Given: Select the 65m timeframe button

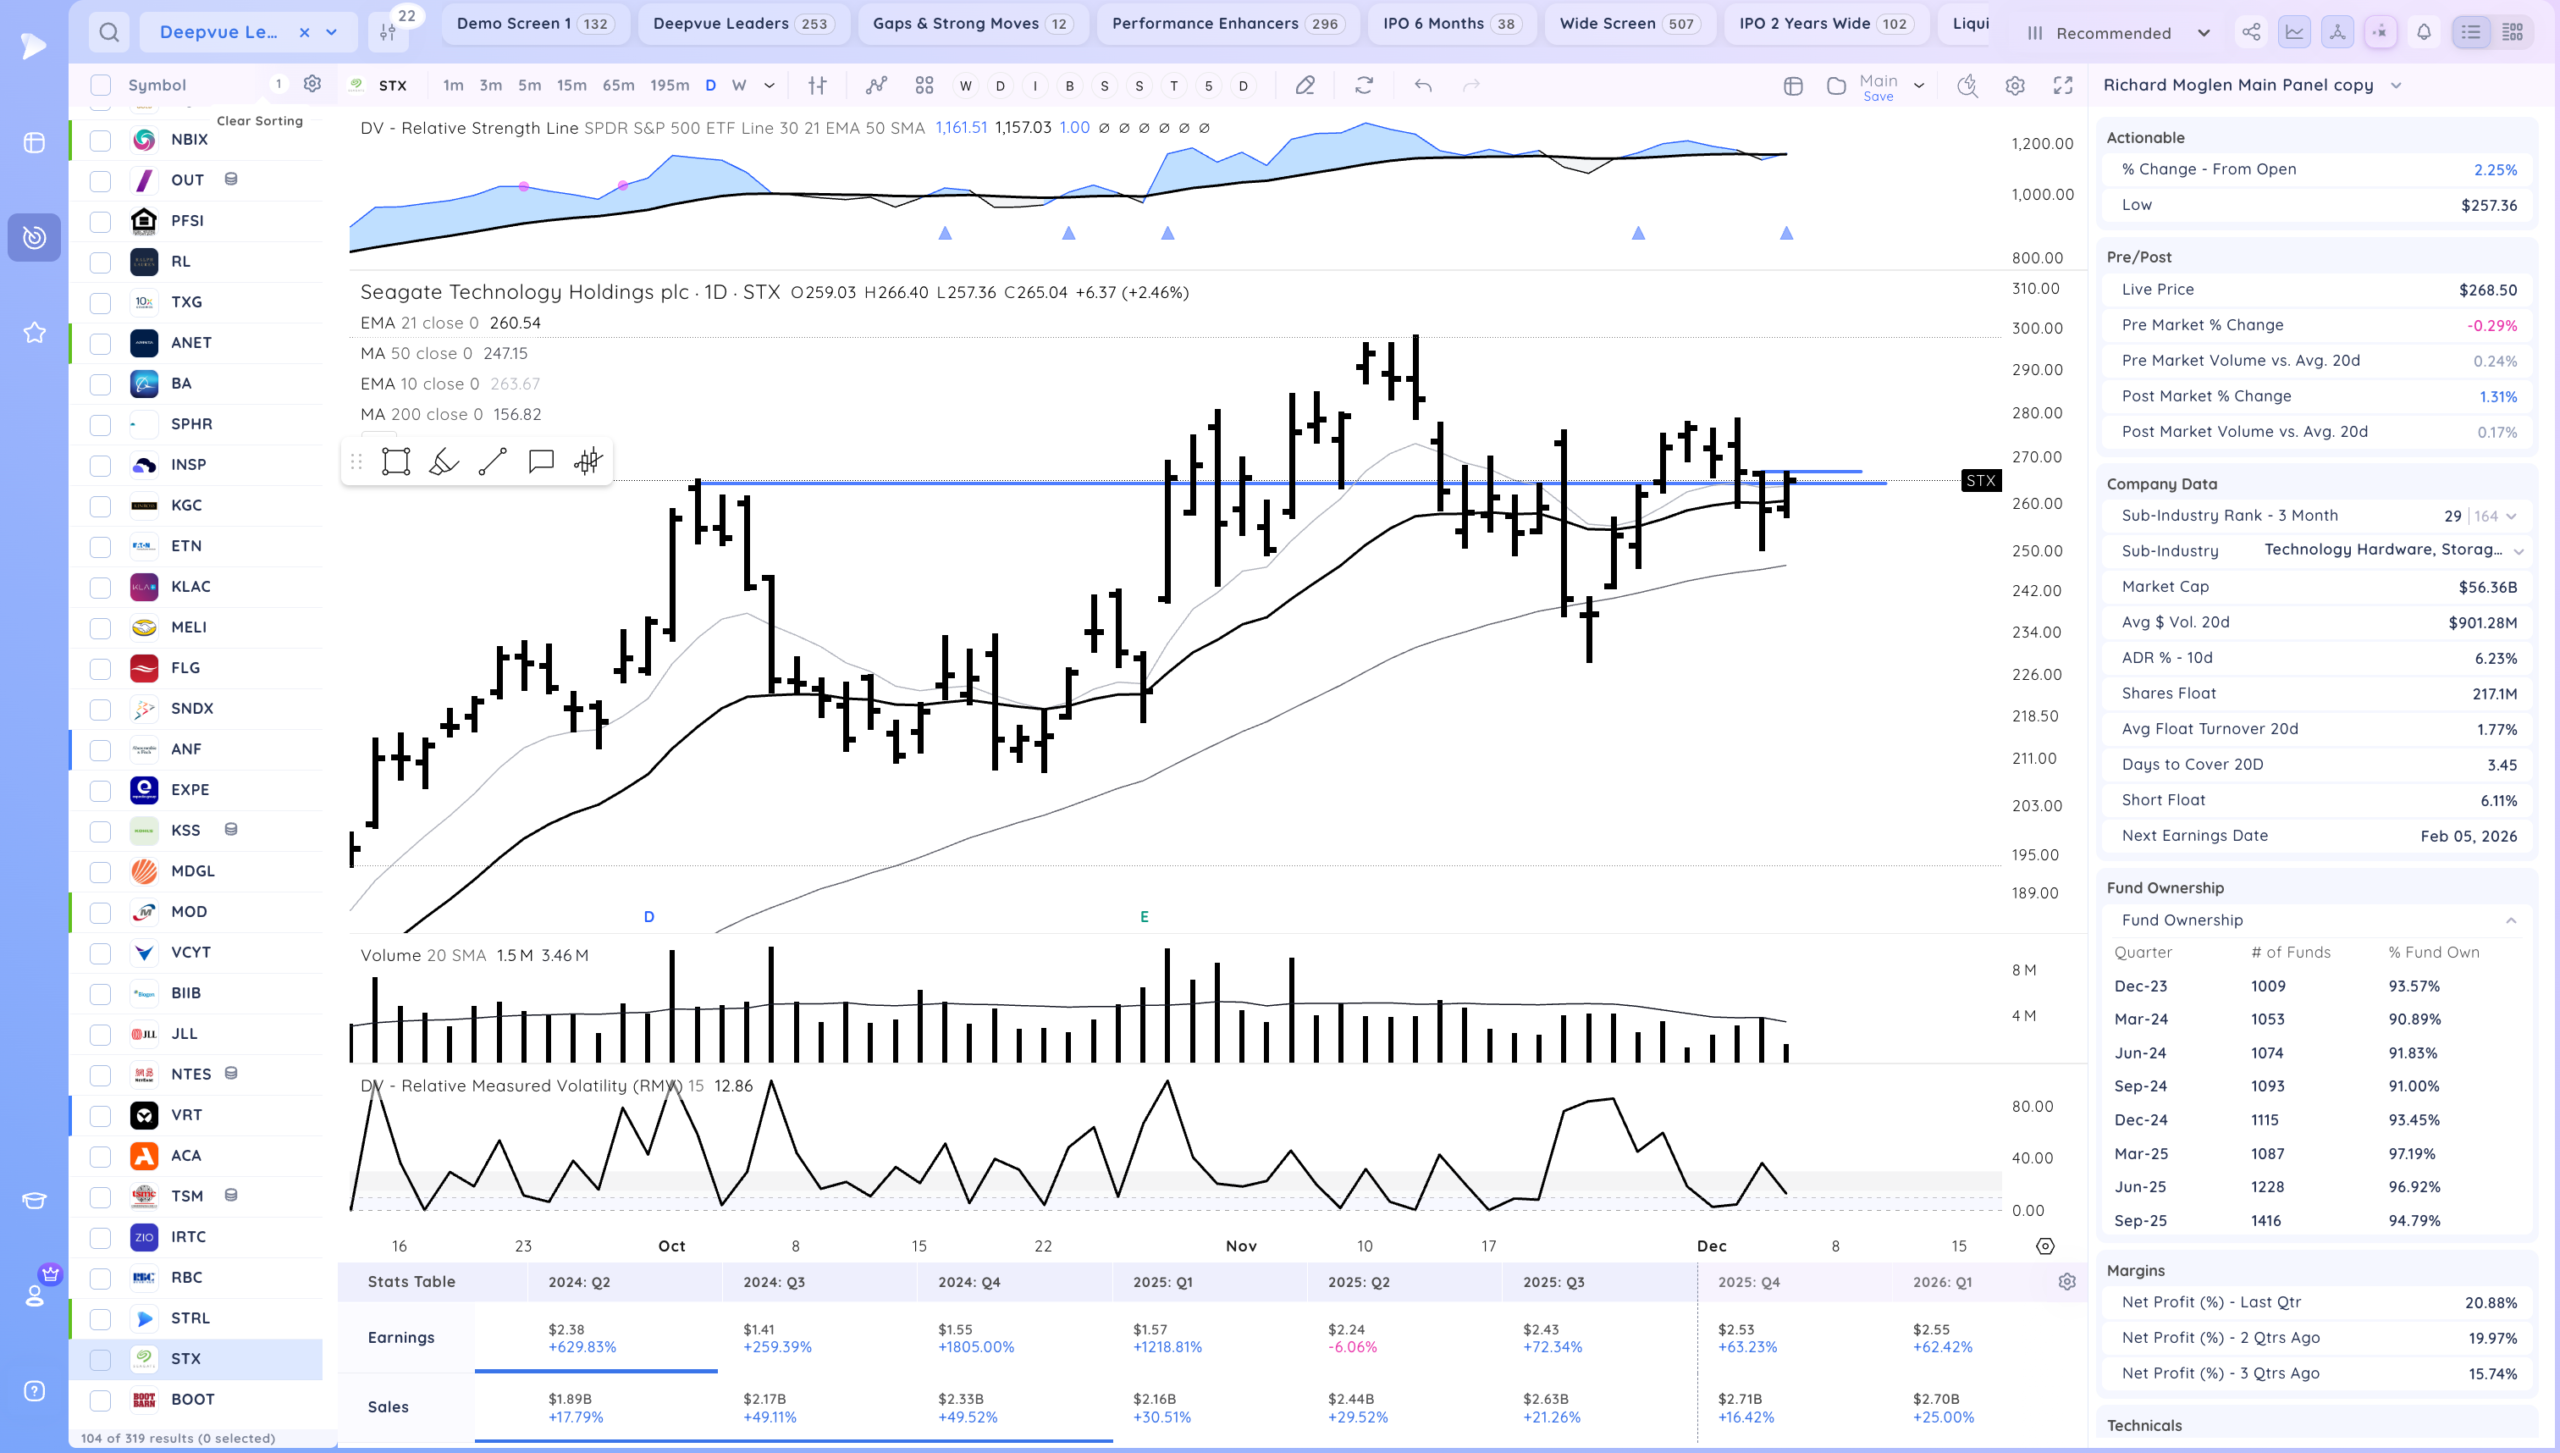Looking at the screenshot, I should 618,86.
